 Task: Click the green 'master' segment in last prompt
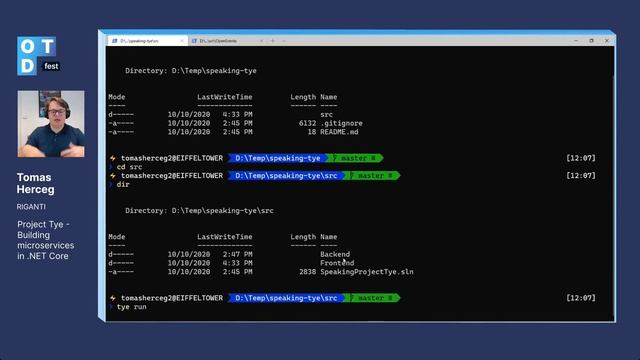tap(372, 298)
